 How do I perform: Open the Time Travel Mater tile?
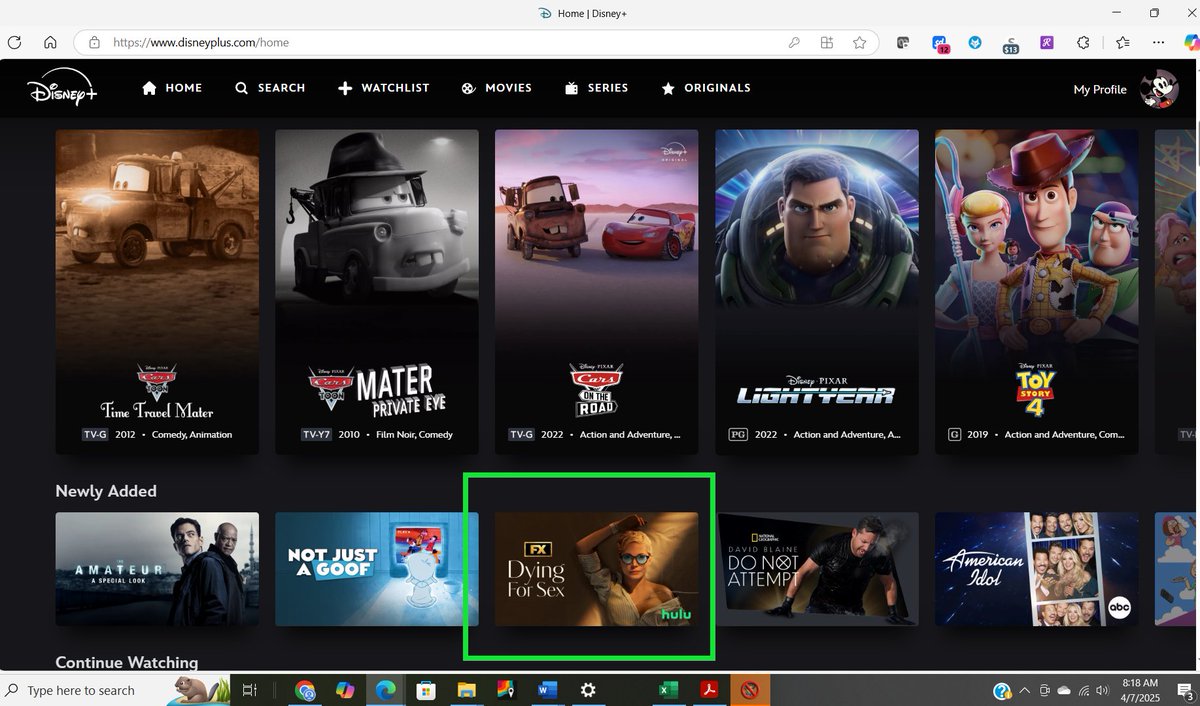coord(157,291)
